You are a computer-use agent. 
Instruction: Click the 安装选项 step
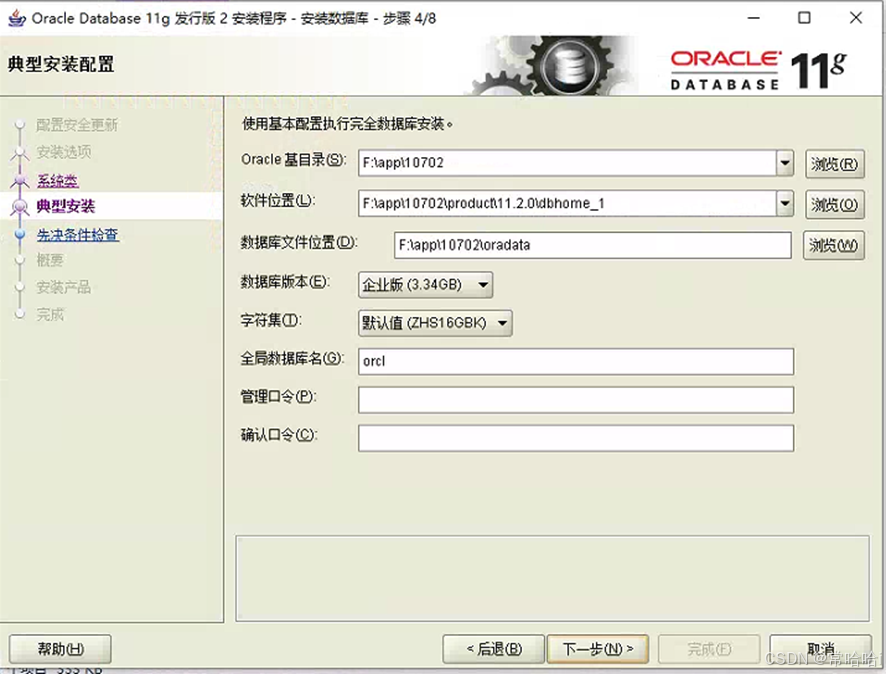pos(64,152)
